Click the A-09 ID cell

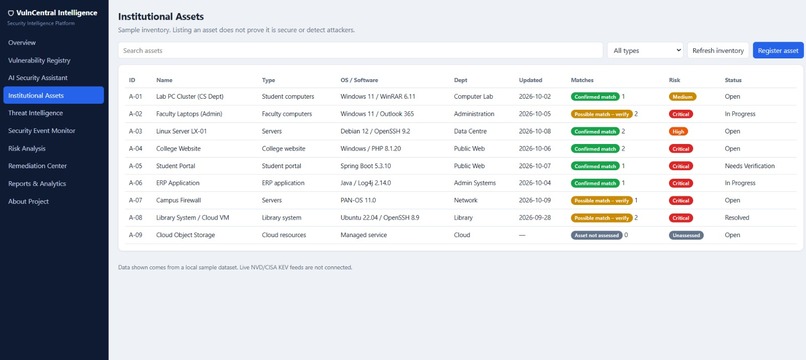(x=135, y=235)
